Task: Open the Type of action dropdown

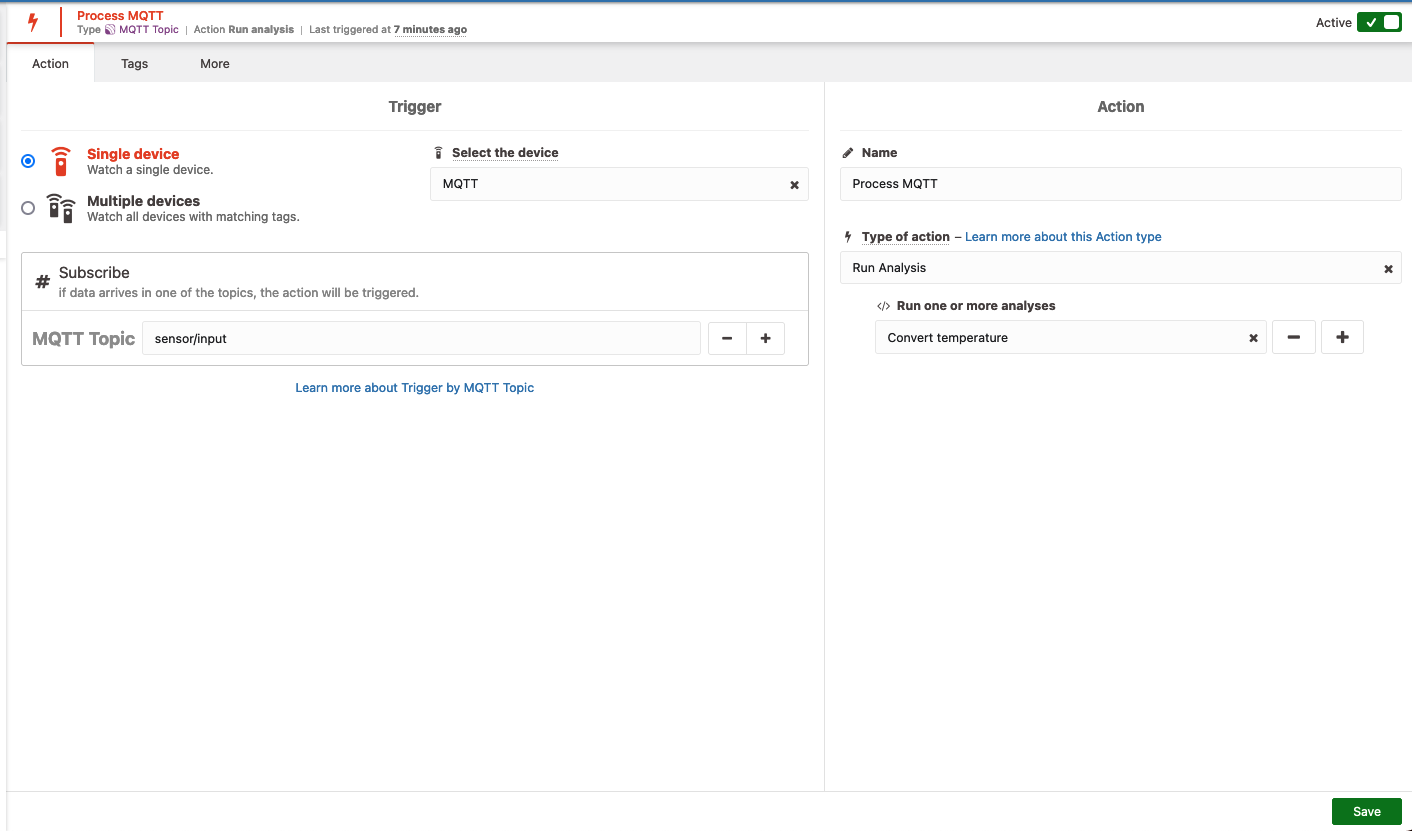Action: tap(1120, 268)
